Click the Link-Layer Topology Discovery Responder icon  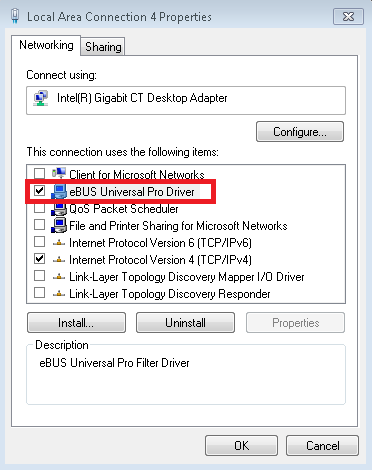pyautogui.click(x=59, y=294)
